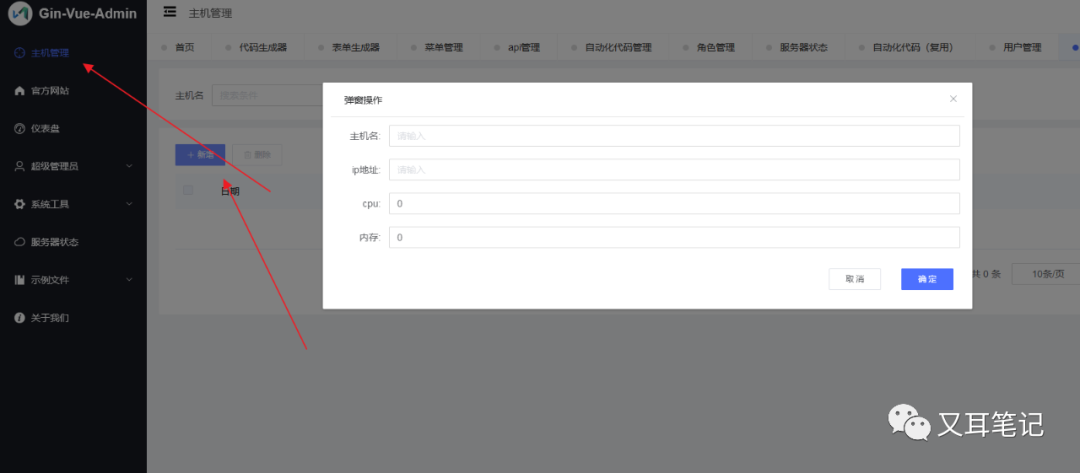Close the 弹窗操作 dialog with X
This screenshot has width=1080, height=473.
point(953,98)
